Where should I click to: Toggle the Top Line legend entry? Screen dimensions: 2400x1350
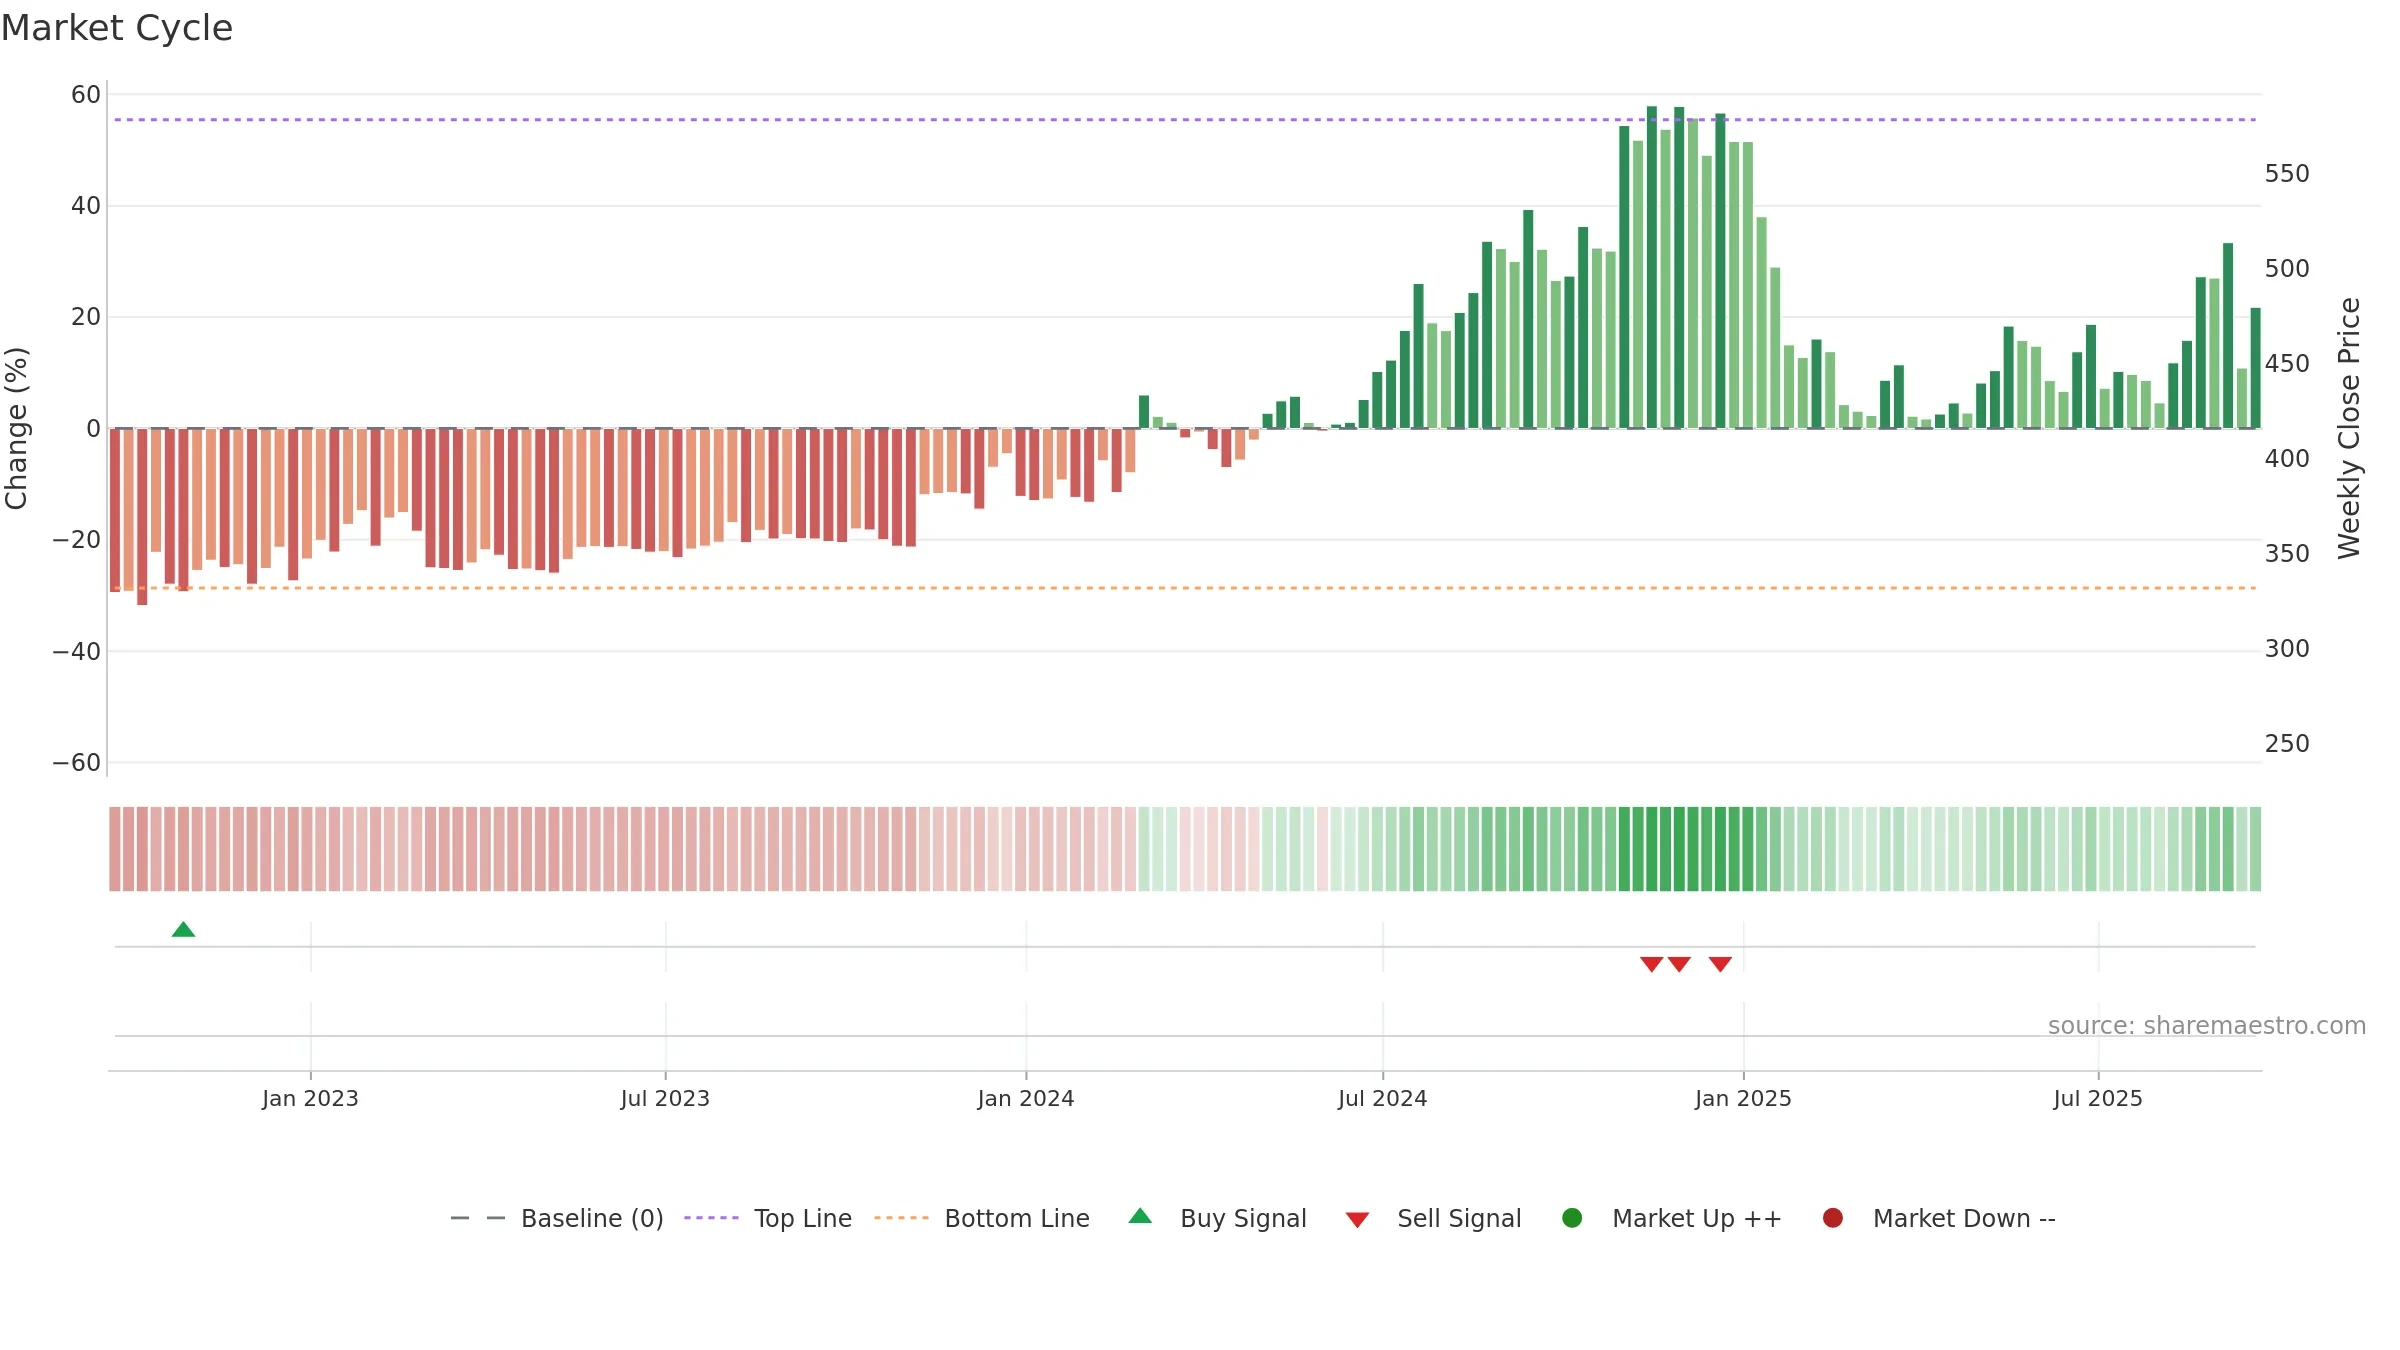768,1218
